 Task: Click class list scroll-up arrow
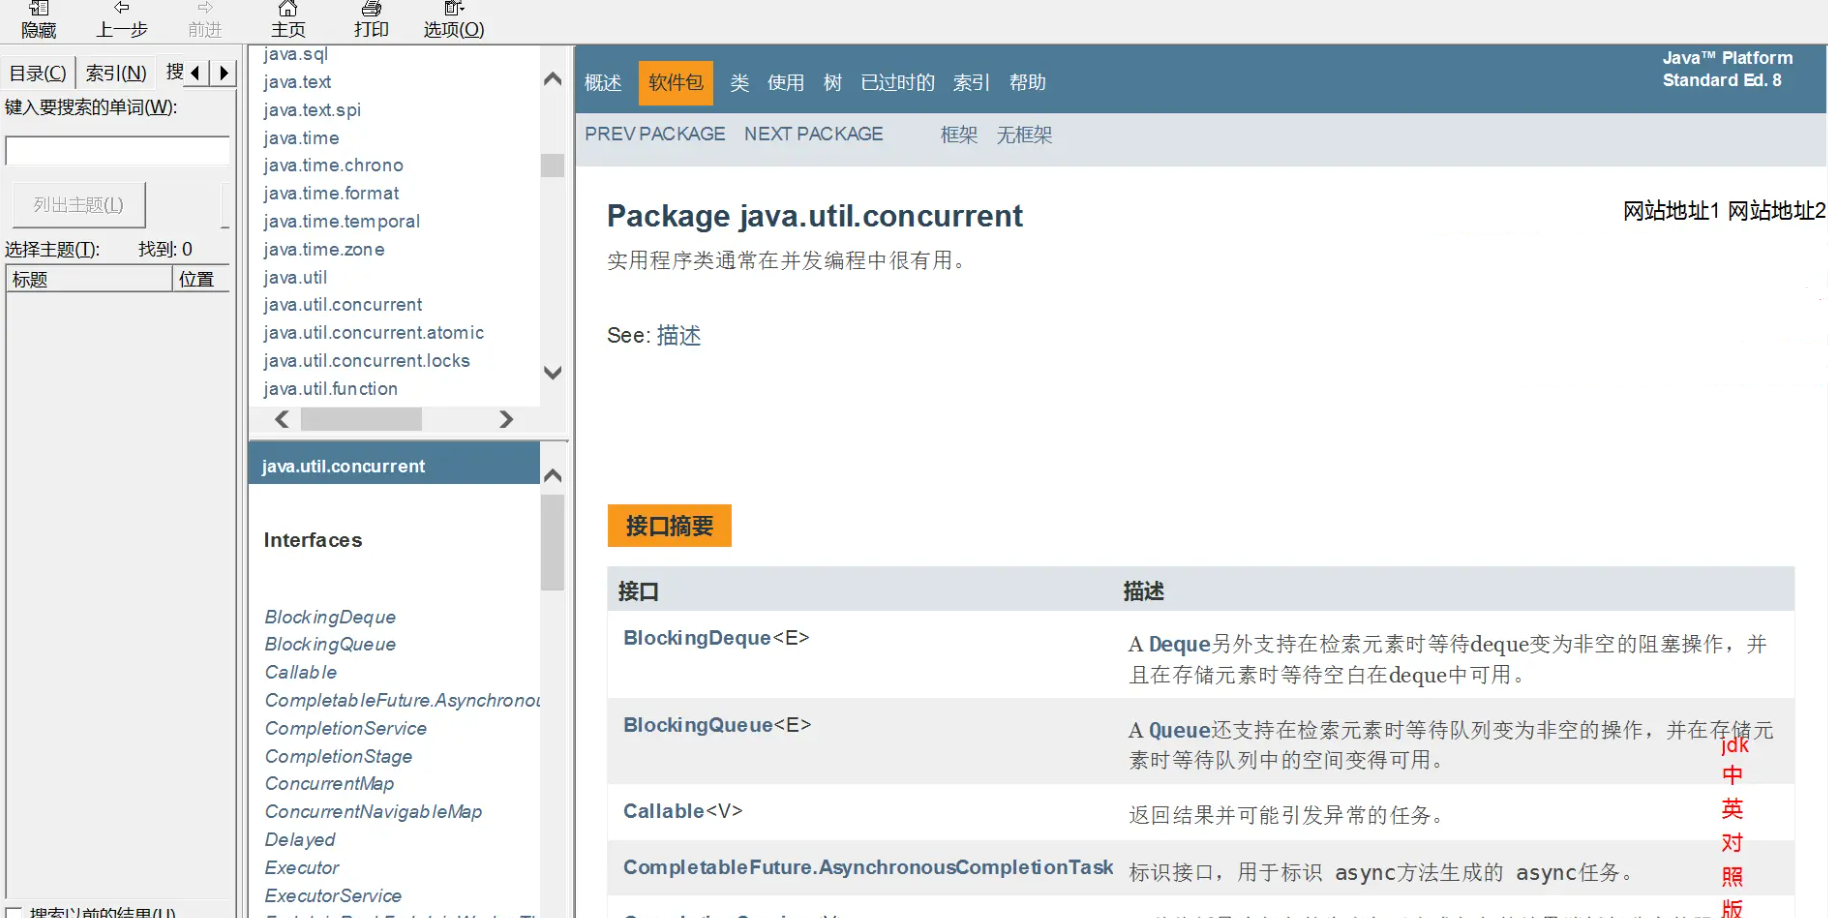pyautogui.click(x=552, y=476)
